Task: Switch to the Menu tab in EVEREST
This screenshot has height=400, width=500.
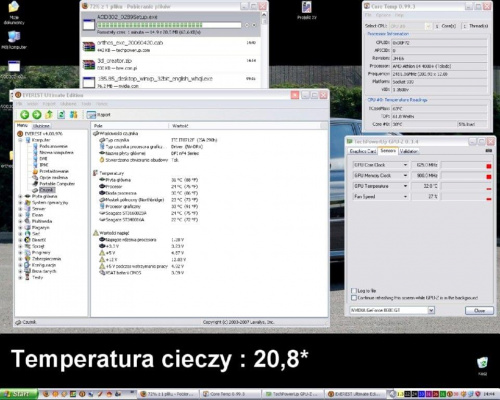Action: pyautogui.click(x=22, y=125)
